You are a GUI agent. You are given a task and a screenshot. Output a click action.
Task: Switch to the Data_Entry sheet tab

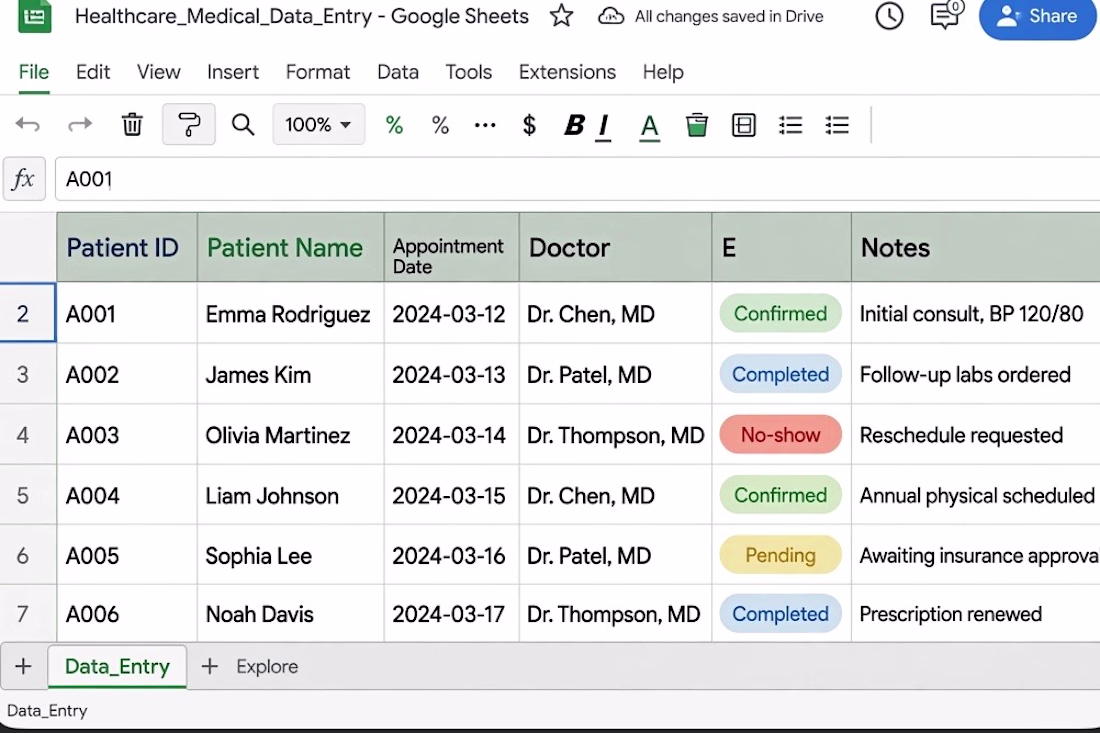[117, 666]
